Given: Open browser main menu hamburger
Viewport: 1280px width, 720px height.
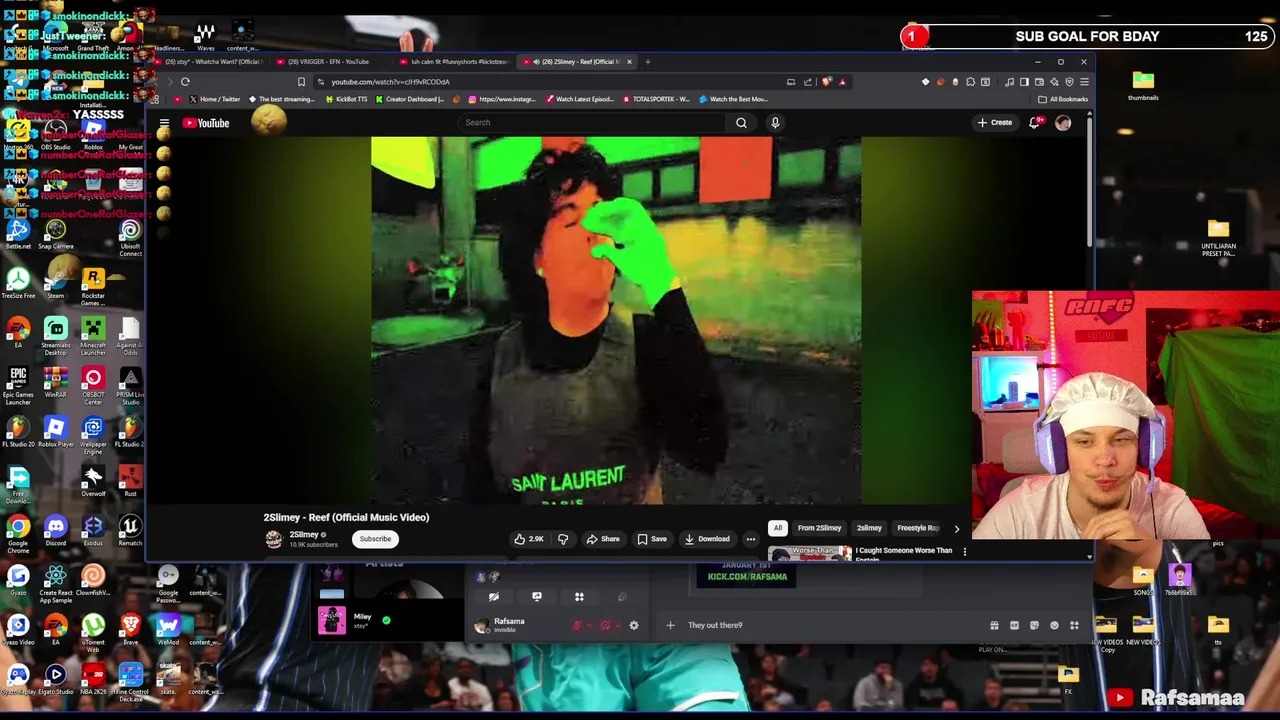Looking at the screenshot, I should click(1084, 82).
